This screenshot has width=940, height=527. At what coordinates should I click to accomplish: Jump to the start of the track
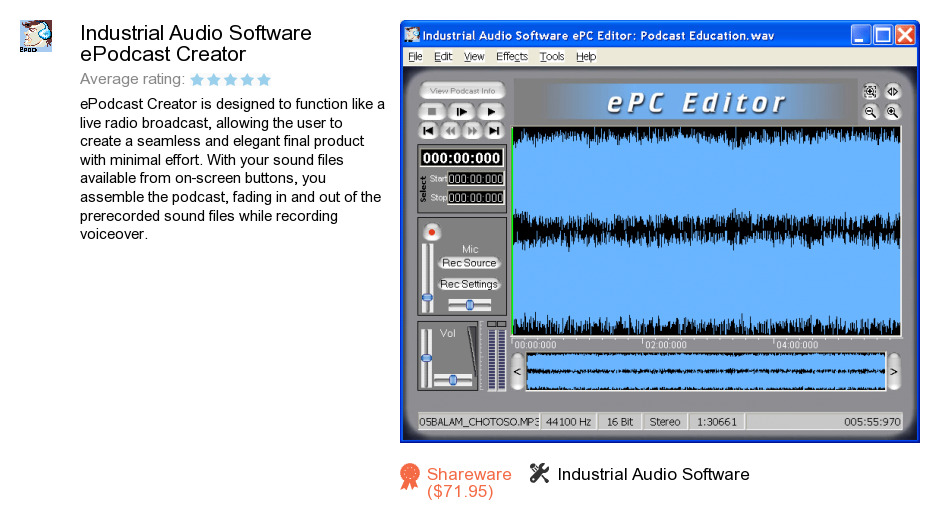tap(428, 131)
